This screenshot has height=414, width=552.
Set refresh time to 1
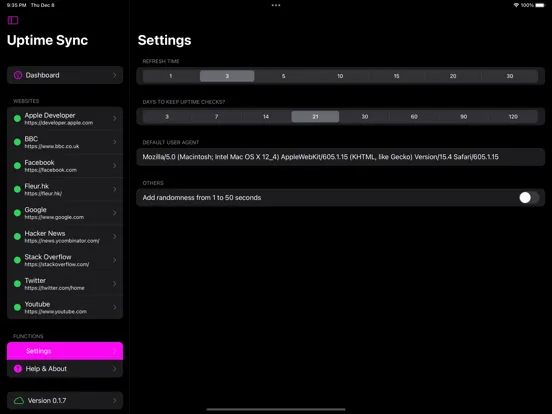coord(171,76)
